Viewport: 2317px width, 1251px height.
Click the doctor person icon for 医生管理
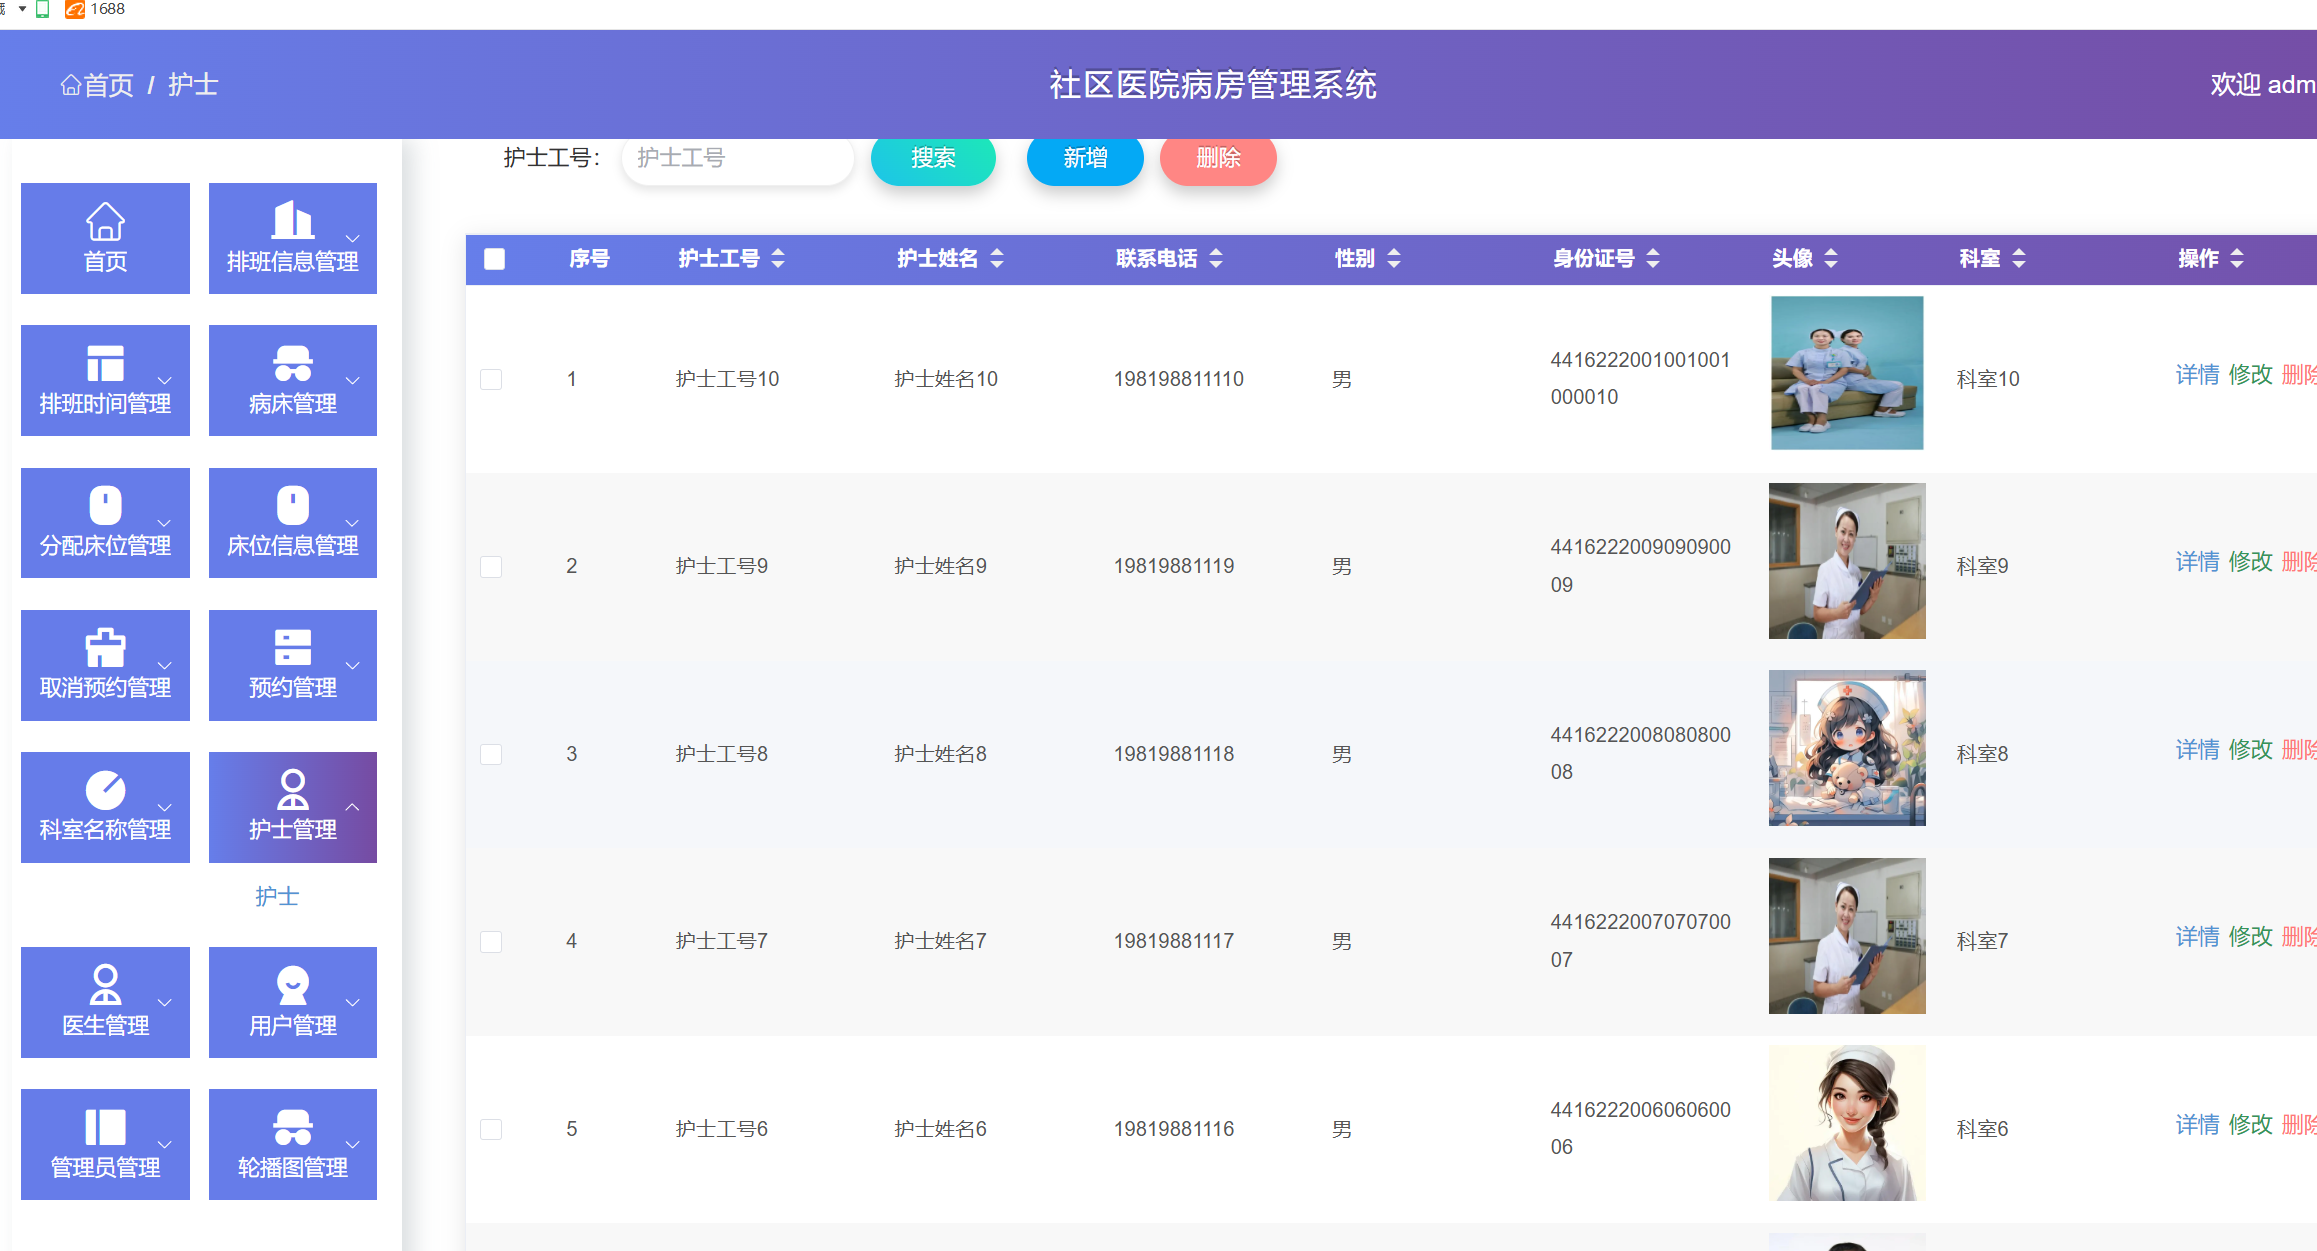tap(105, 984)
